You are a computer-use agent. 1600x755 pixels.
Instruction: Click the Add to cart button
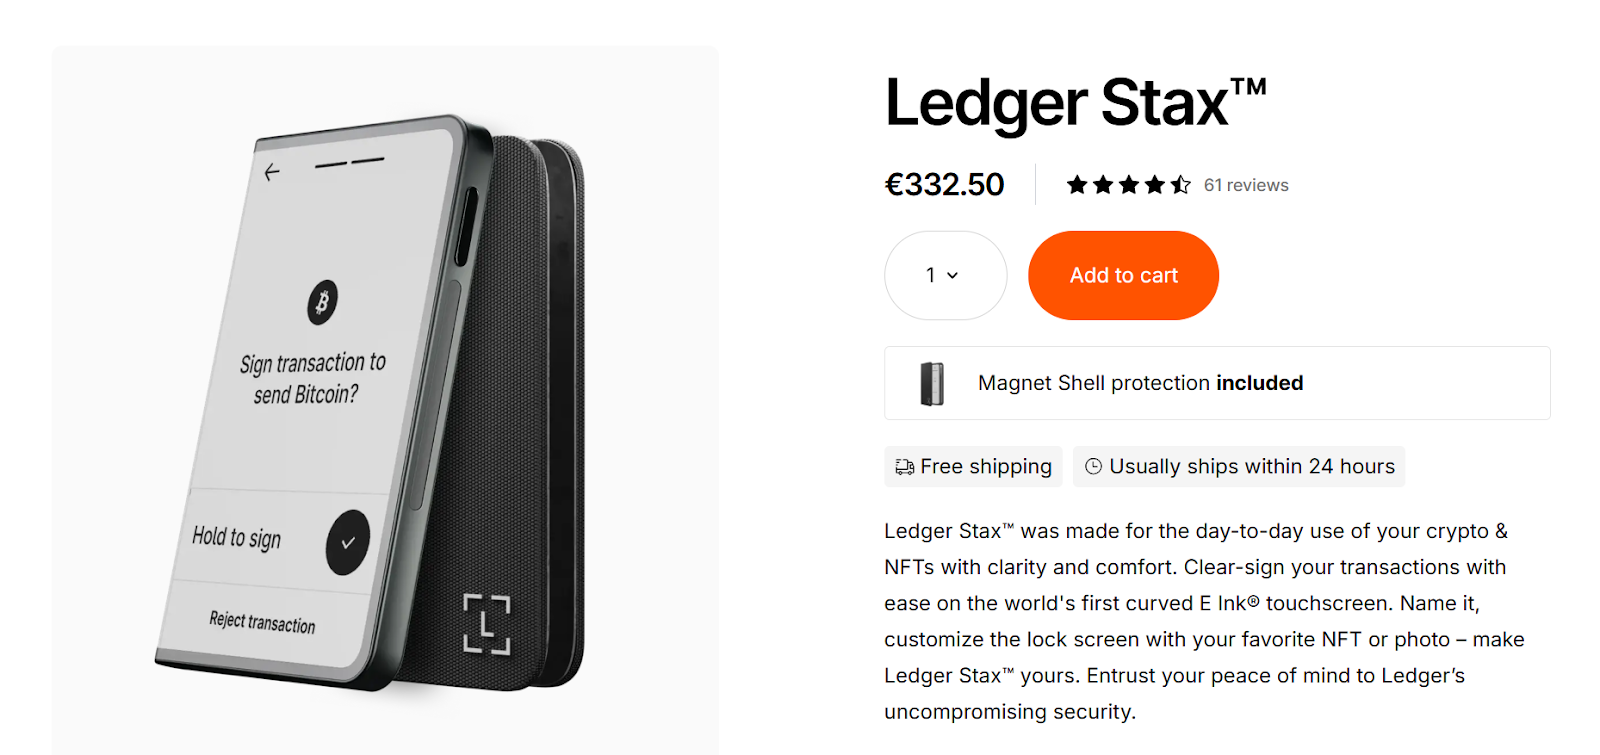point(1123,275)
